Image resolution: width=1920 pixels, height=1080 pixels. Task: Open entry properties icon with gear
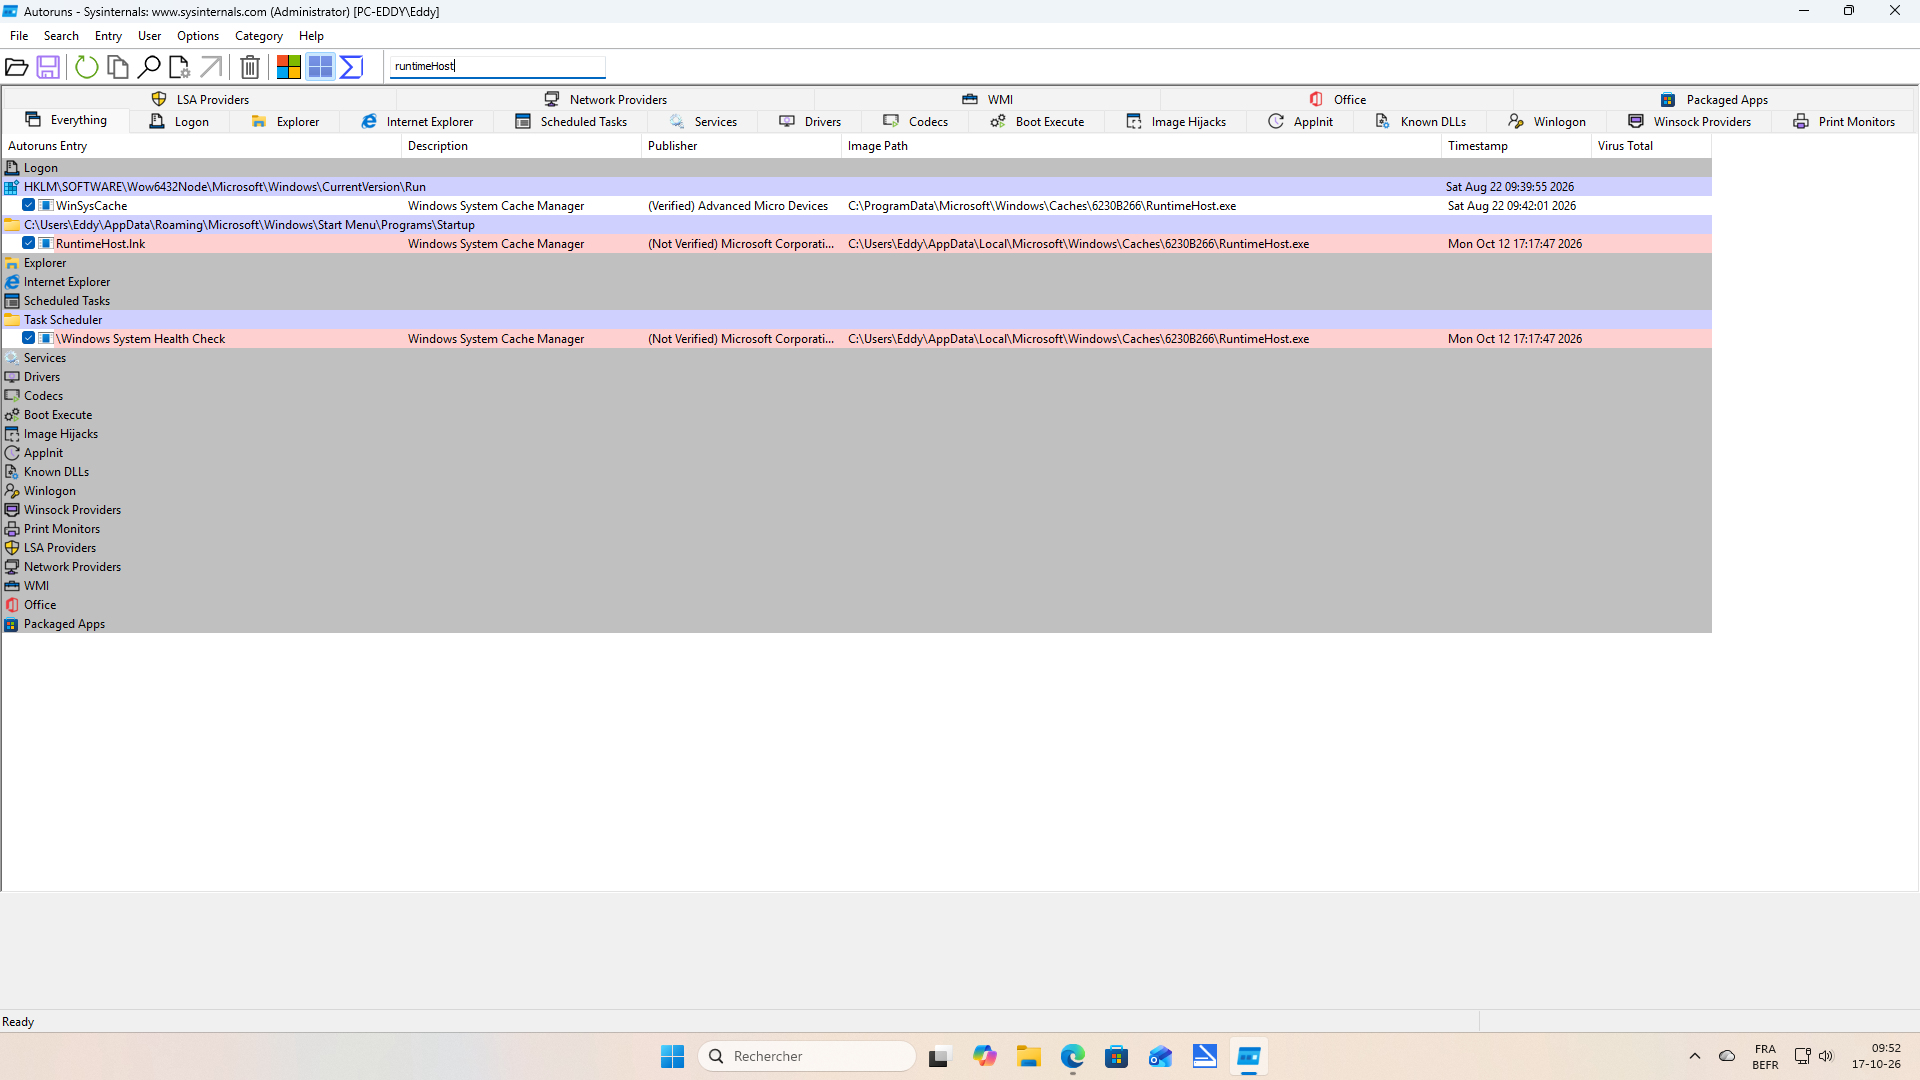point(180,67)
